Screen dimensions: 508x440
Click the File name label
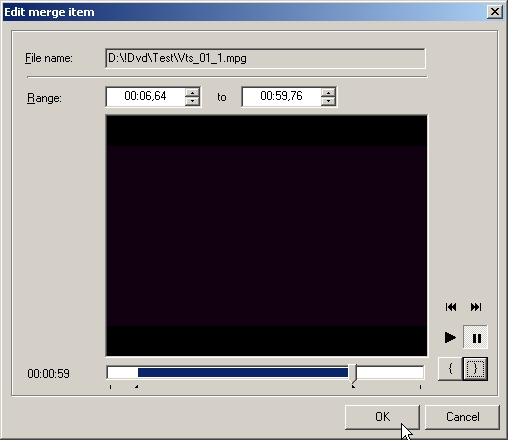point(49,58)
